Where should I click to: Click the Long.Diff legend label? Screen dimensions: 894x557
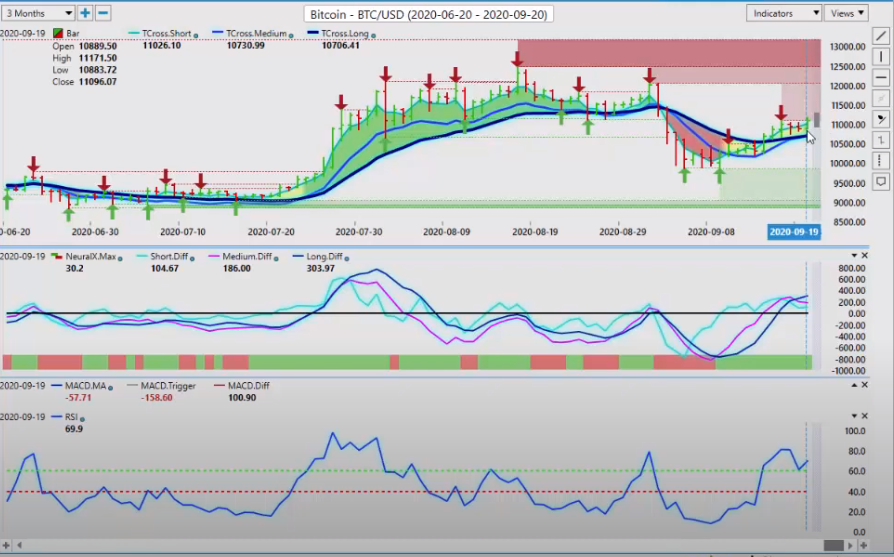(x=324, y=257)
